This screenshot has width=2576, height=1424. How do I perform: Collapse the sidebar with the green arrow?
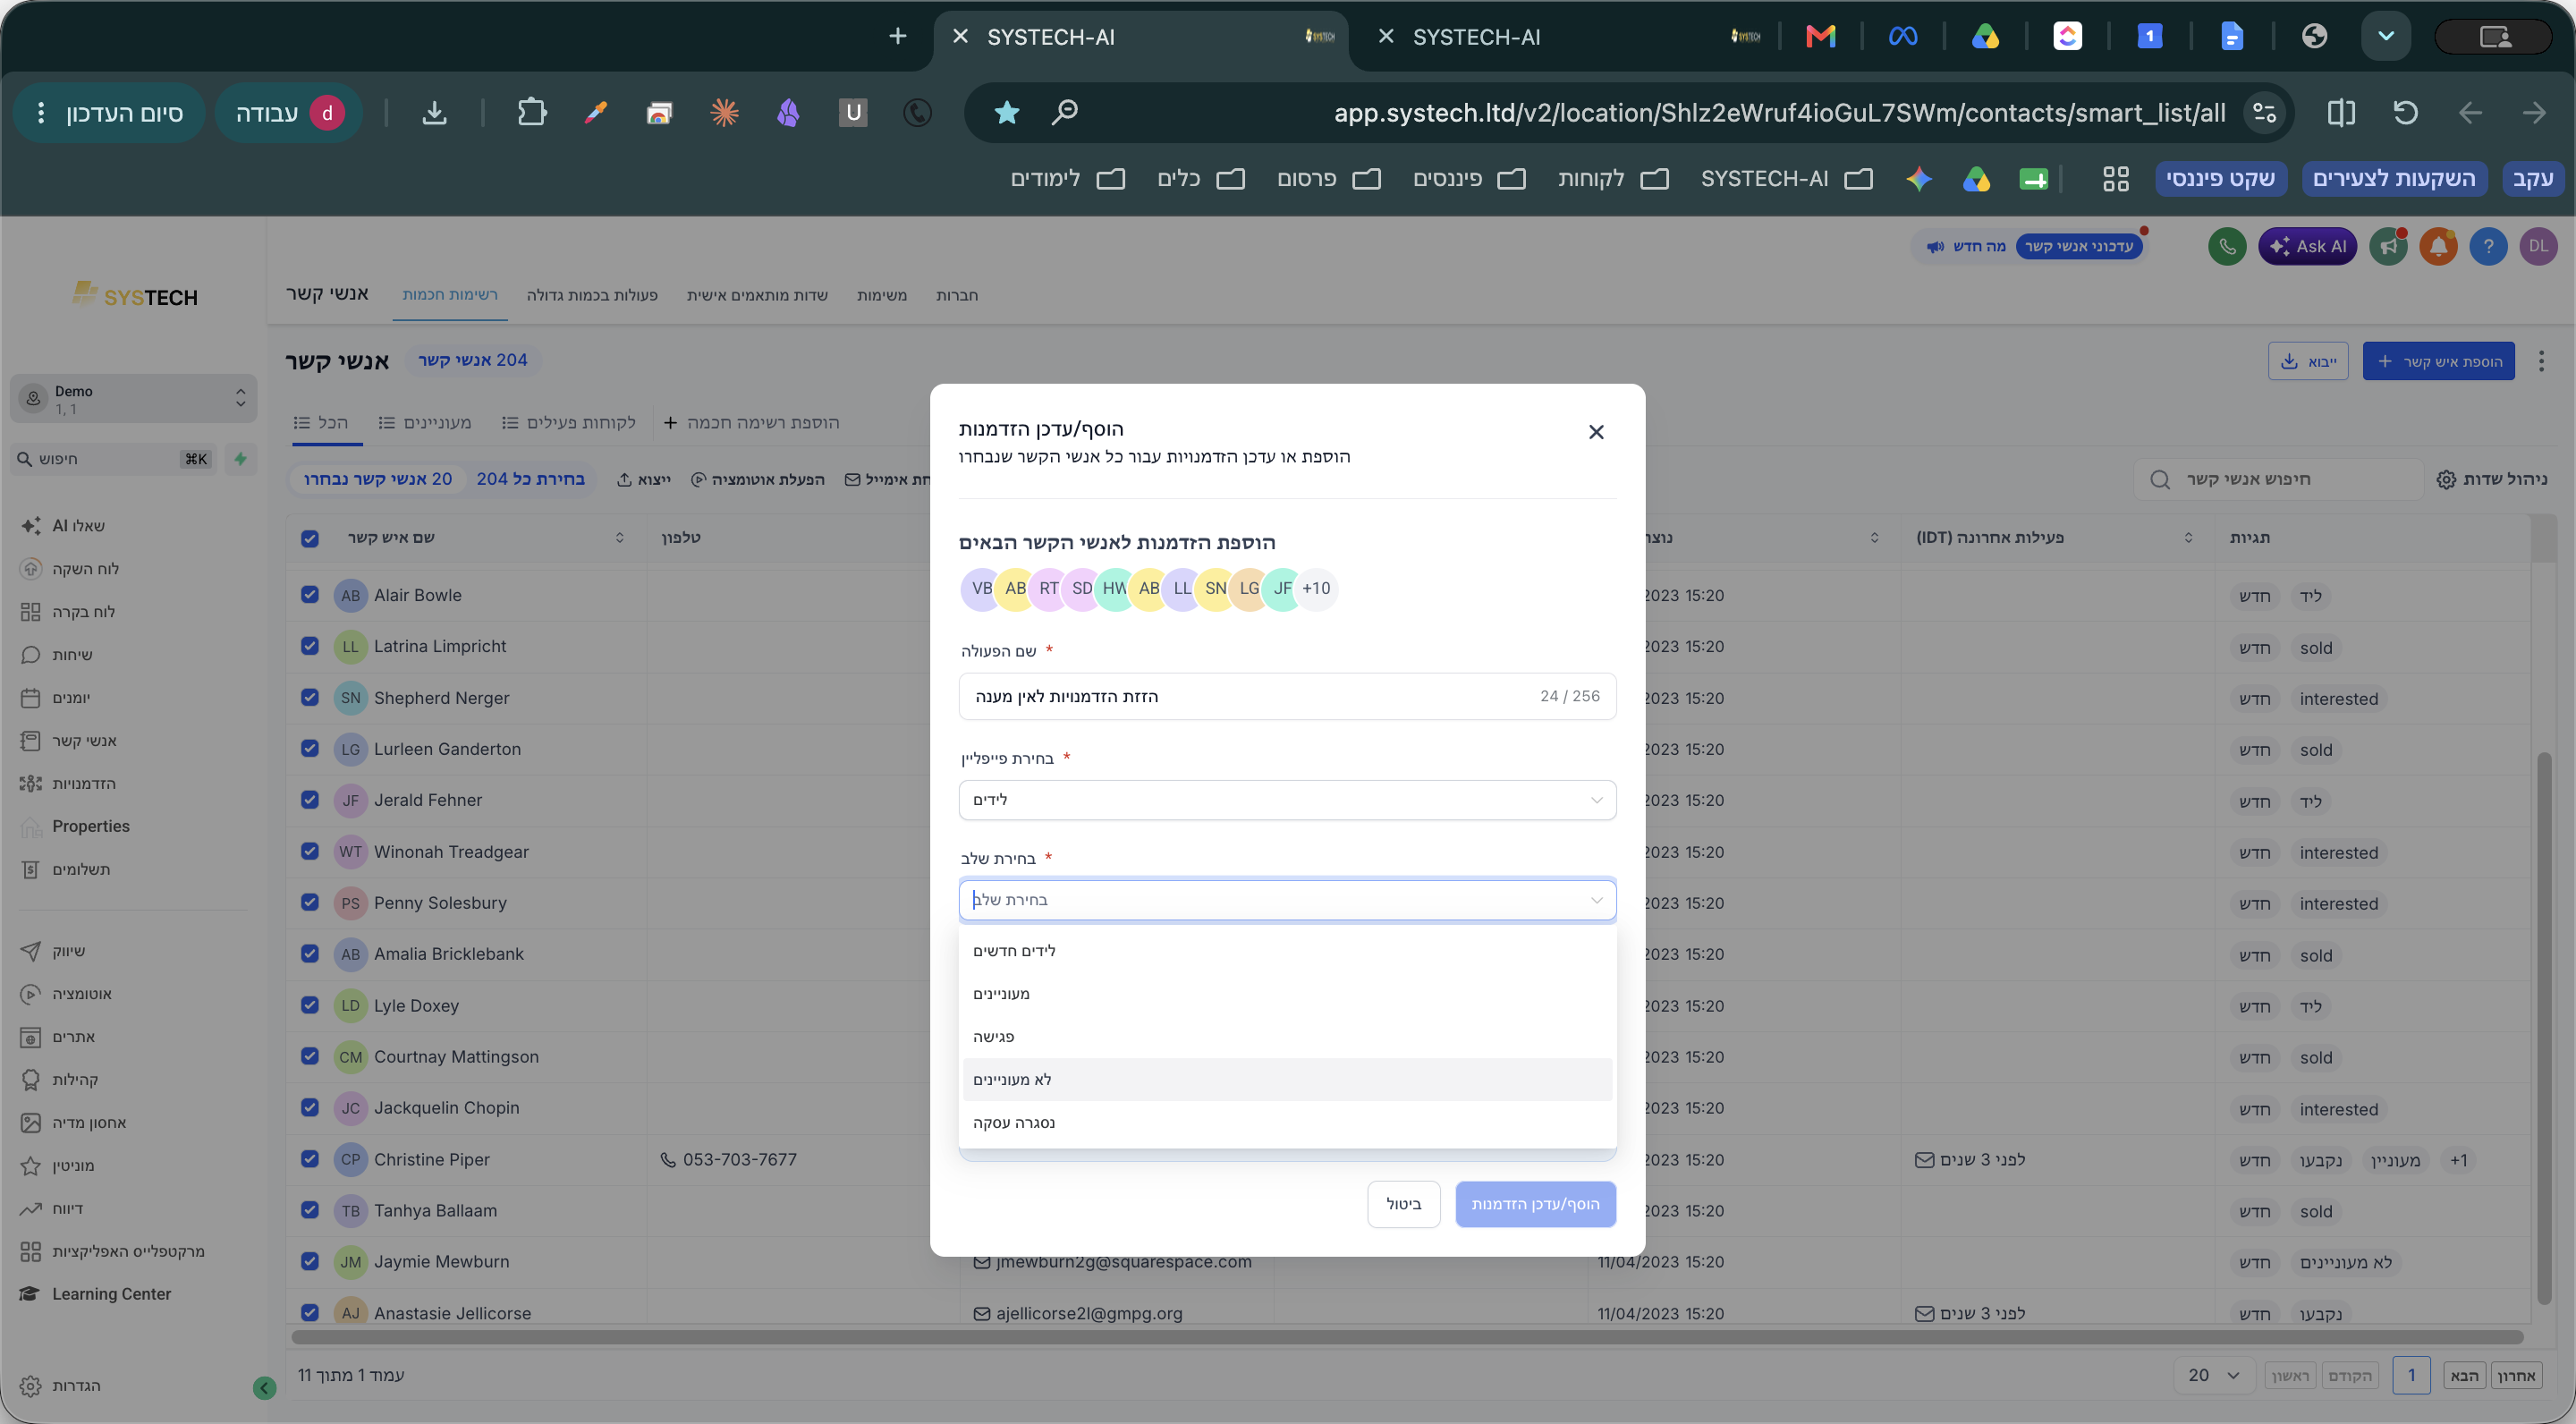point(264,1387)
